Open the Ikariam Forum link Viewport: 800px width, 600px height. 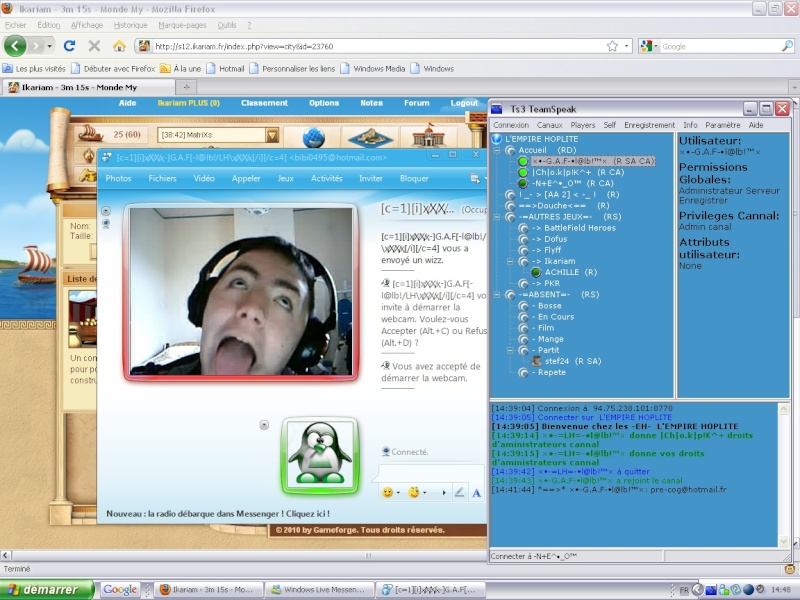coord(417,103)
